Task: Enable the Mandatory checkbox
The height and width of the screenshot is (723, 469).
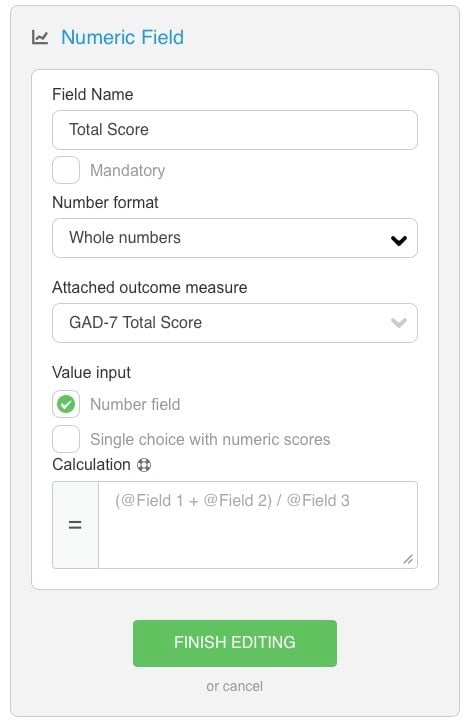Action: click(66, 170)
